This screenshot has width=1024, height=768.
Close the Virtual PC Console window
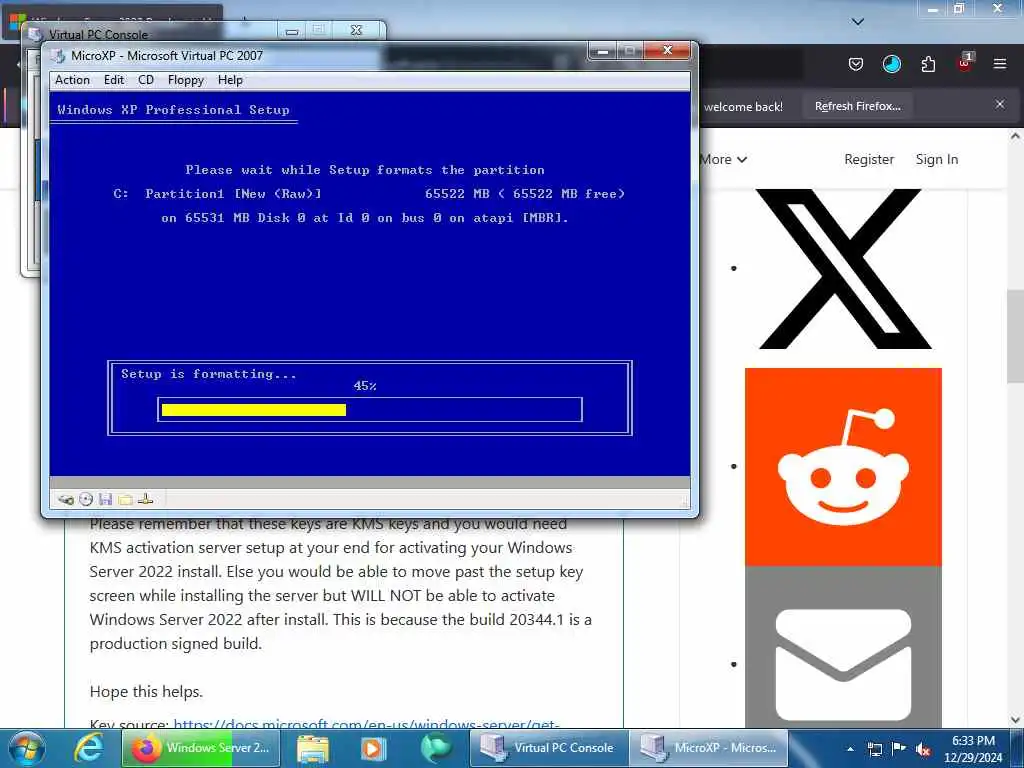click(357, 30)
